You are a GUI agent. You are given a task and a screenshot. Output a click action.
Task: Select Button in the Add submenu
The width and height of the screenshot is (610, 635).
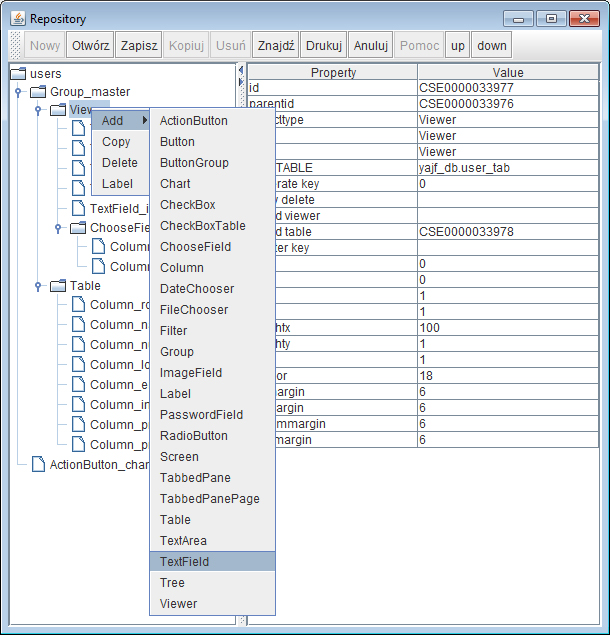213,142
